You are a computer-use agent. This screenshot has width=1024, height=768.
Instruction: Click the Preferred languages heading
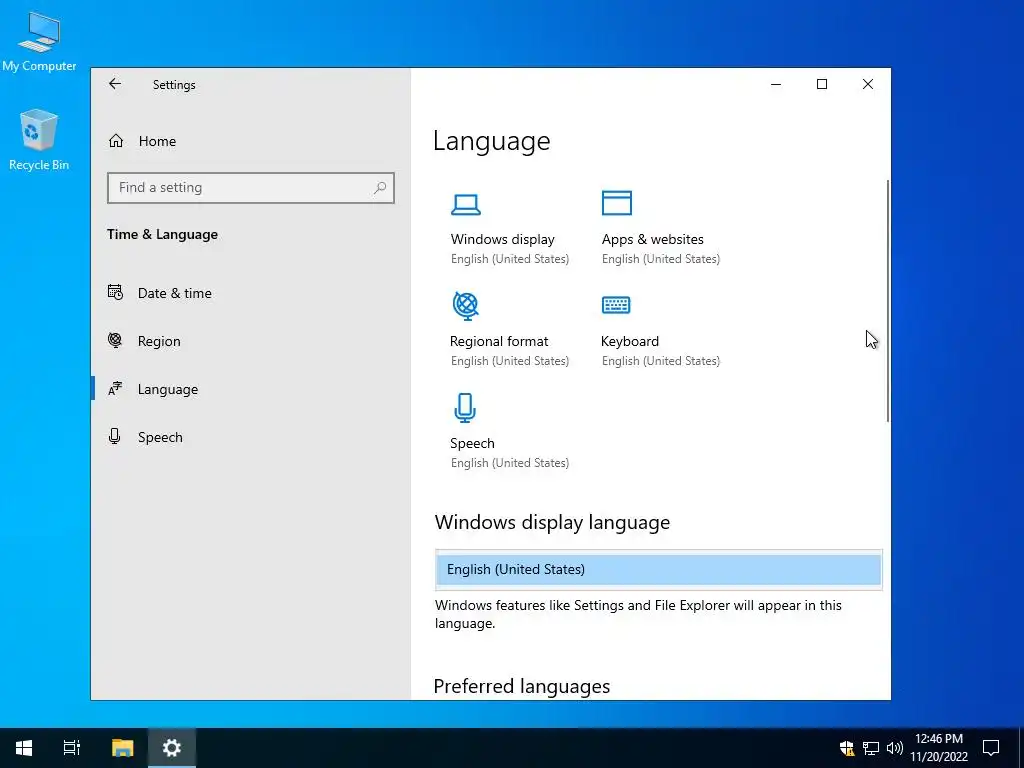click(522, 686)
